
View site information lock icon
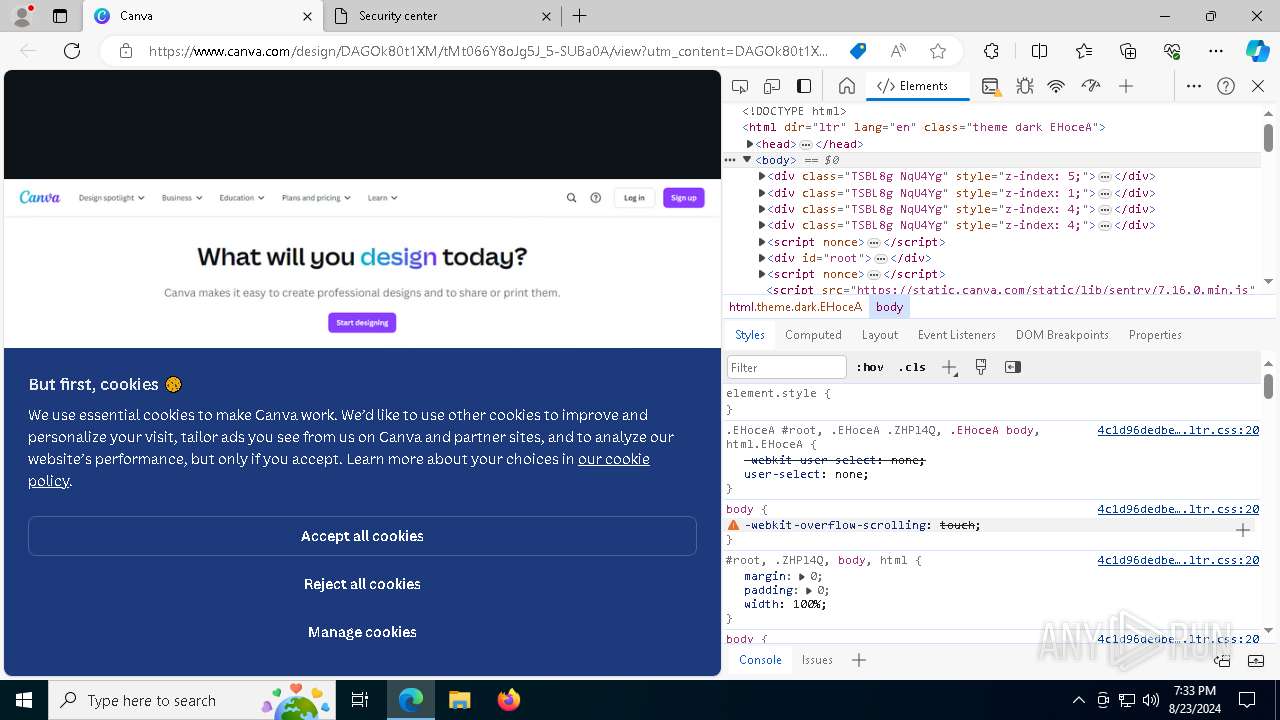pyautogui.click(x=125, y=51)
